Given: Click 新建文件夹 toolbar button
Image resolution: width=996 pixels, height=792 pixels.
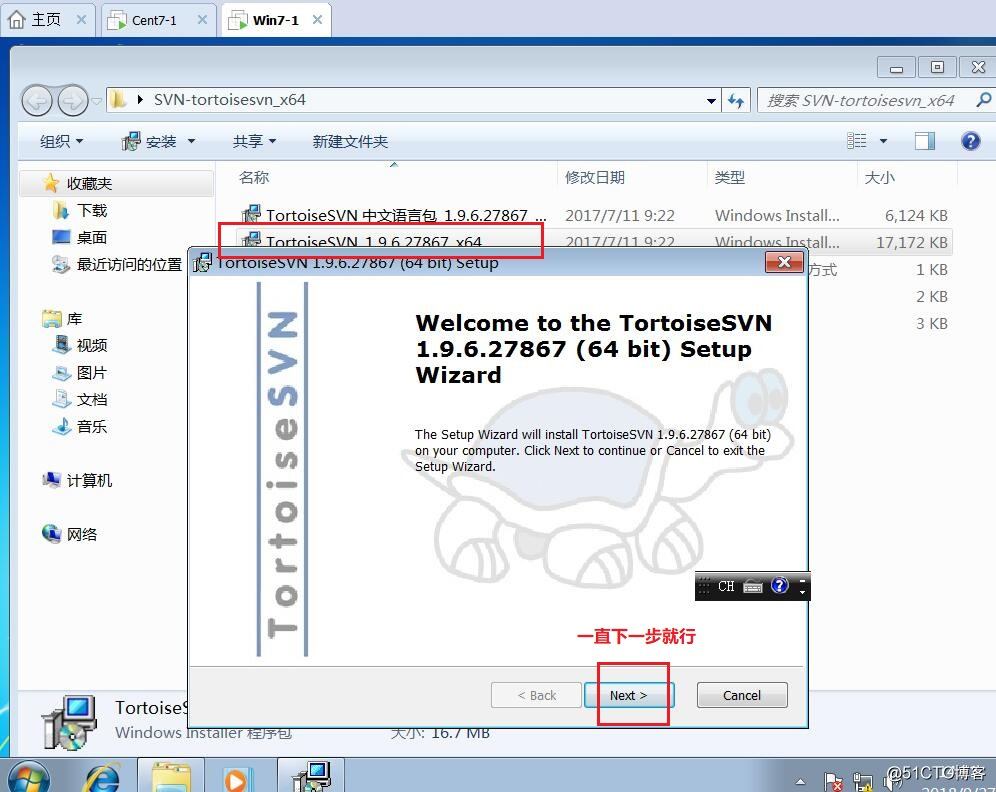Looking at the screenshot, I should (350, 141).
